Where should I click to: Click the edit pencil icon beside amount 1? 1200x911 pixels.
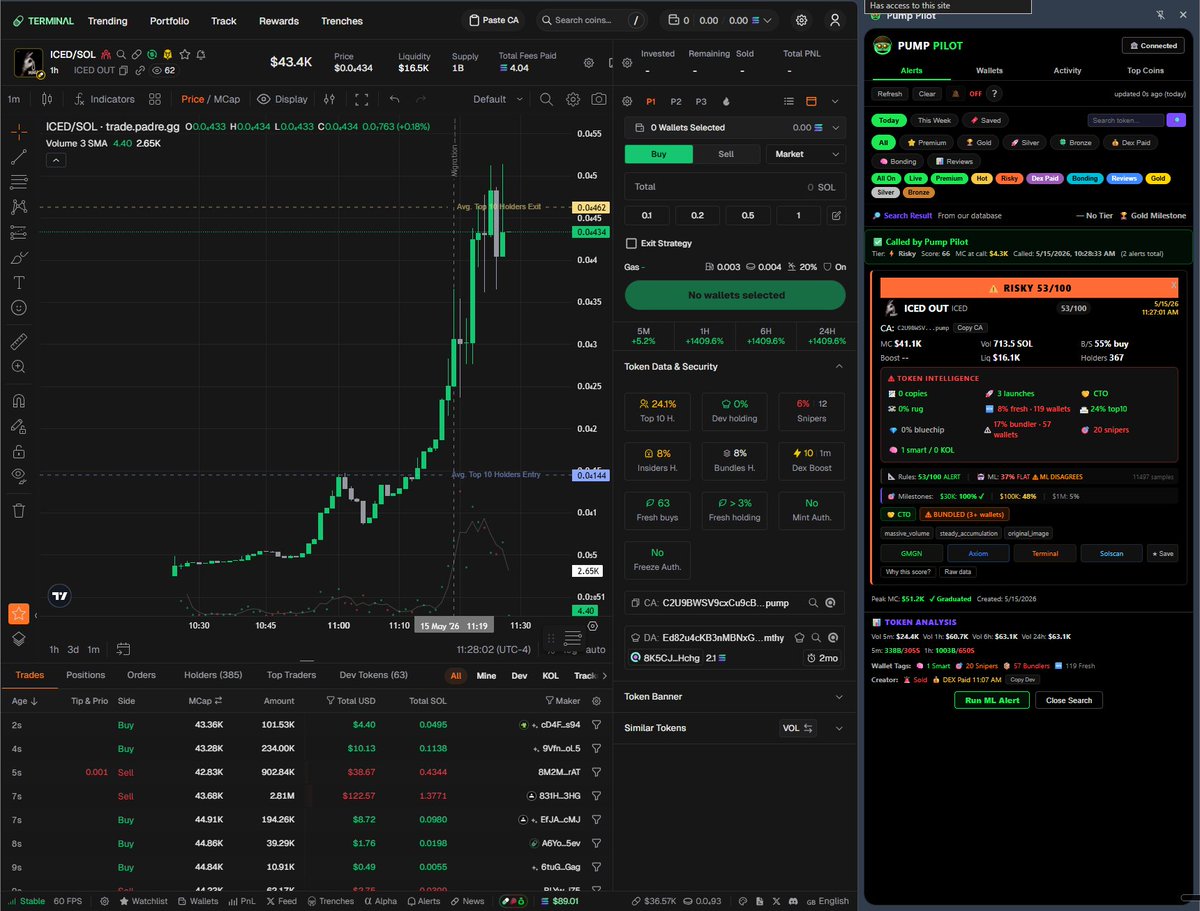[x=836, y=215]
